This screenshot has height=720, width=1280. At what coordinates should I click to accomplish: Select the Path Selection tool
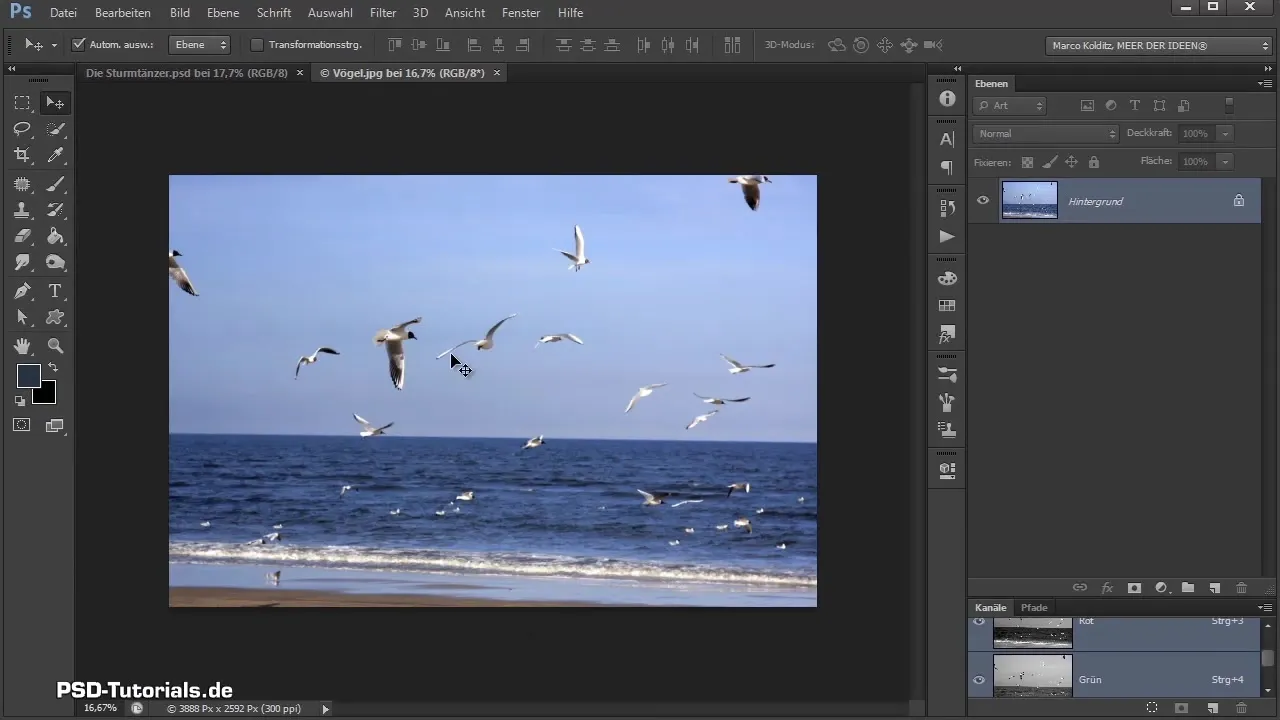point(22,318)
